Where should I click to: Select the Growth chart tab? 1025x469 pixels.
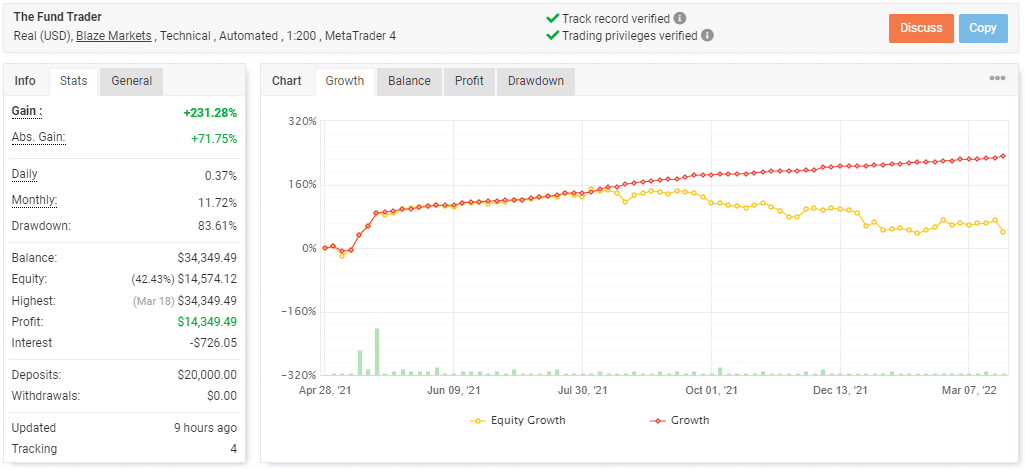pyautogui.click(x=345, y=81)
